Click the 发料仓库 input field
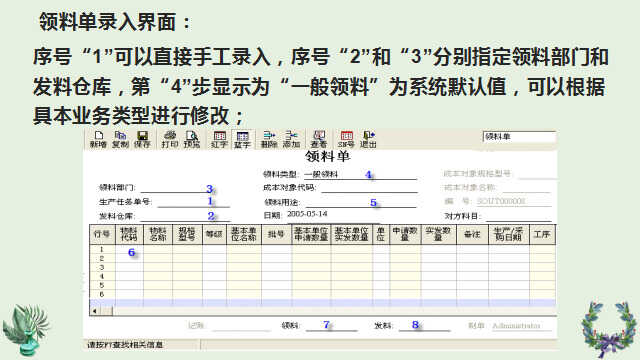Viewport: 640px width, 360px height. (184, 216)
